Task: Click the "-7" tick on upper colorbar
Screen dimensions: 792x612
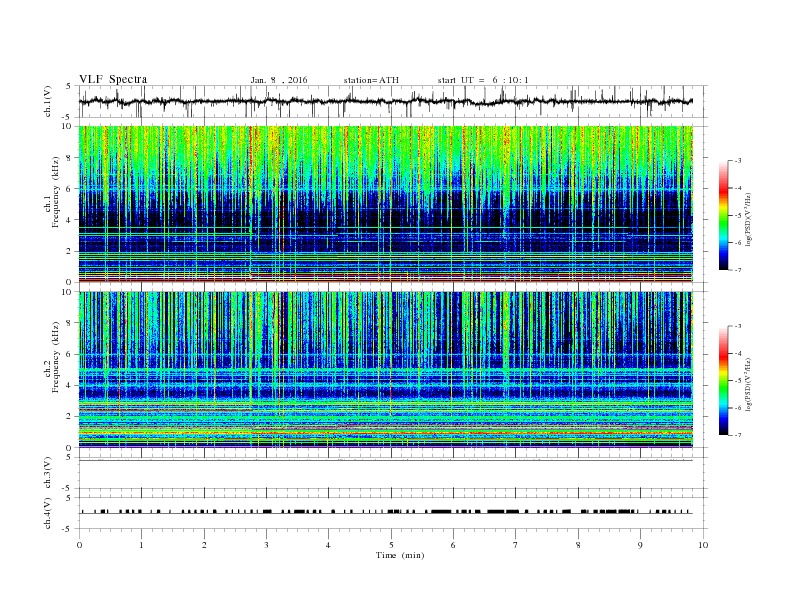Action: click(x=737, y=270)
